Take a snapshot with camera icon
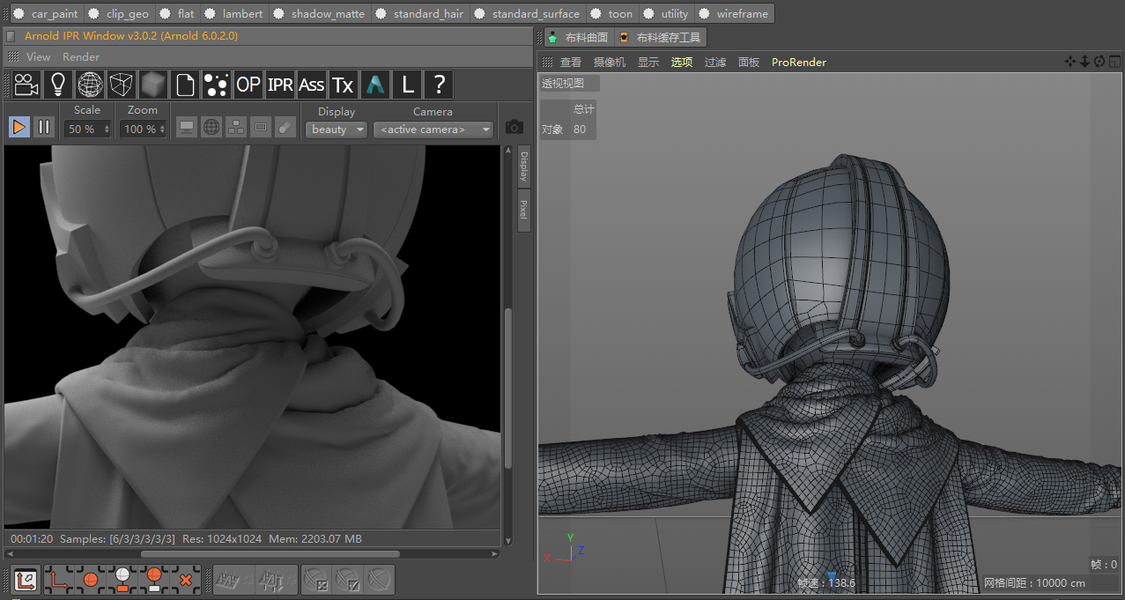Screen dimensions: 1125x600 (514, 127)
